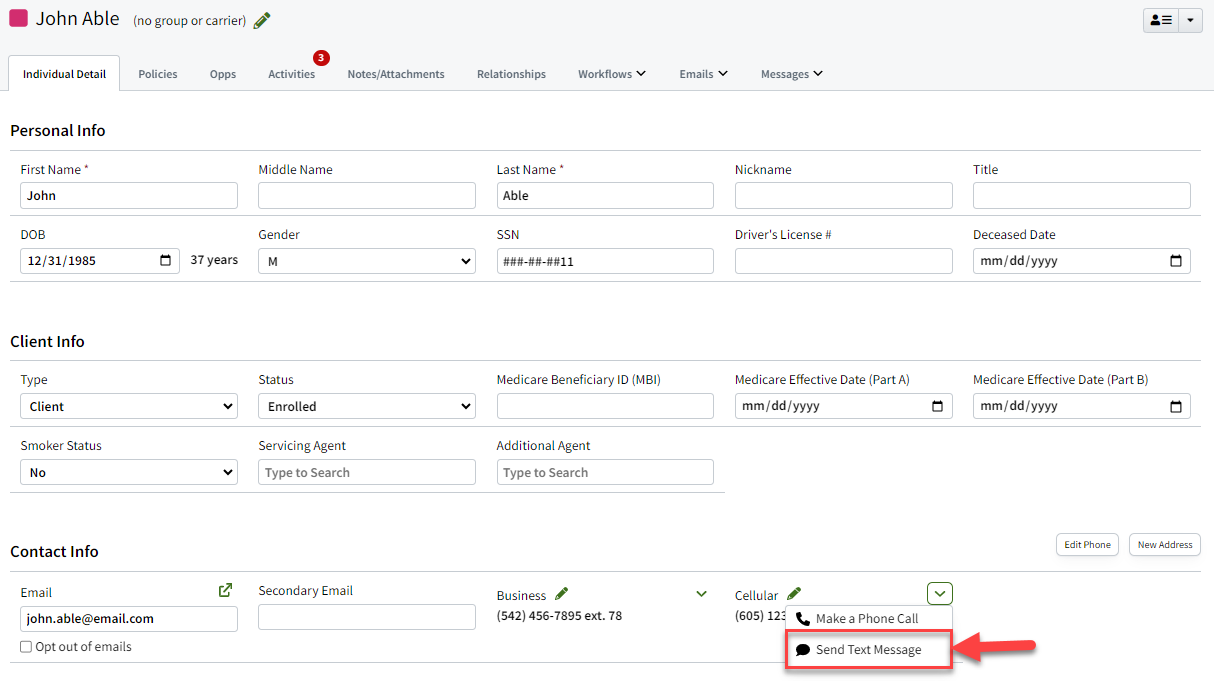Click the pencil icon beside John Able's name

point(262,20)
